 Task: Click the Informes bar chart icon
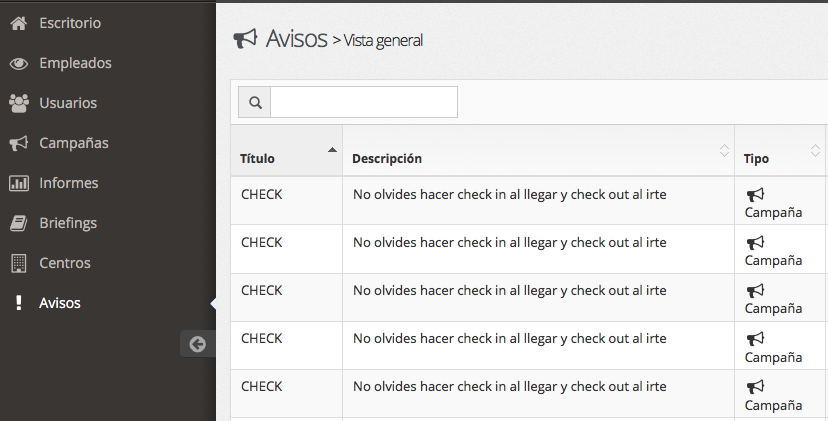click(x=18, y=183)
